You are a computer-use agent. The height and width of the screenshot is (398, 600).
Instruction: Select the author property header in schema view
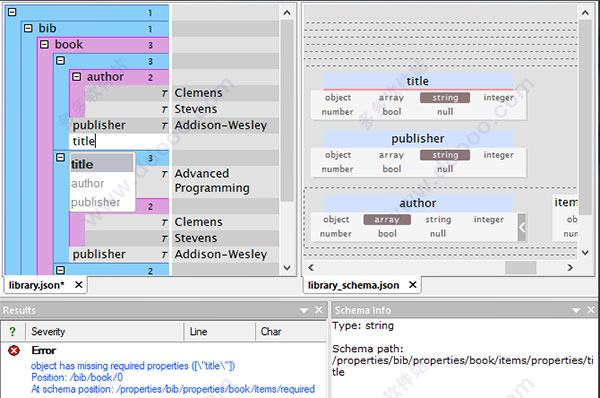[x=418, y=203]
